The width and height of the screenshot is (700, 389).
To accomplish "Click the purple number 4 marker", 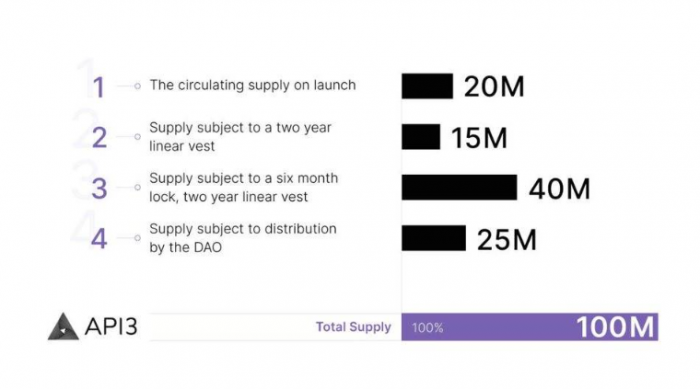I will coord(99,239).
